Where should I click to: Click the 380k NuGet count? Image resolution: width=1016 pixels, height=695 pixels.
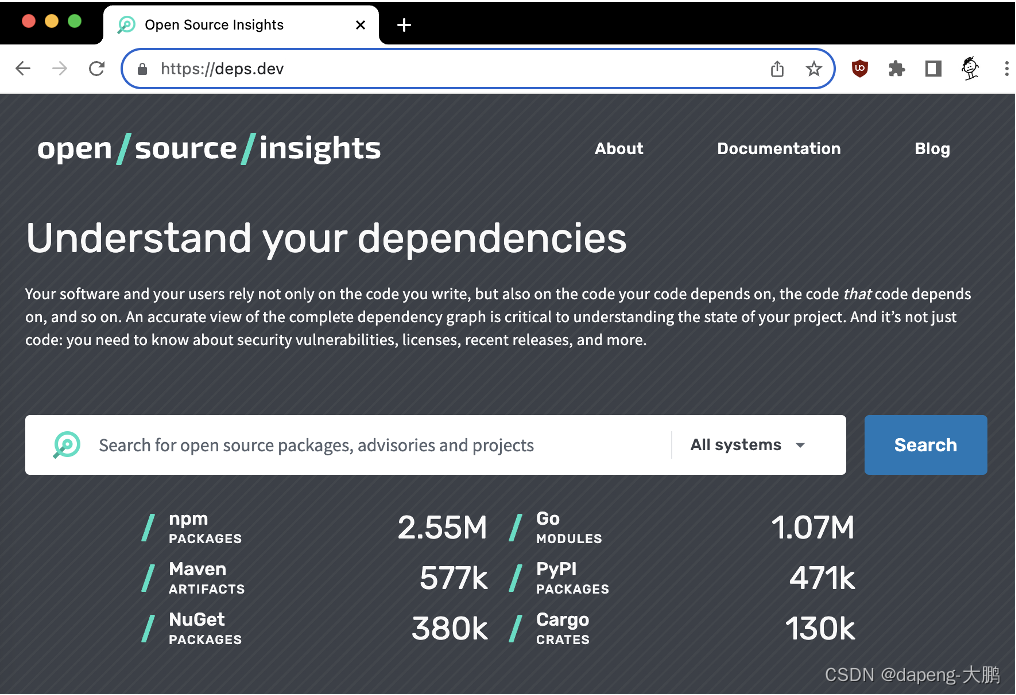450,628
